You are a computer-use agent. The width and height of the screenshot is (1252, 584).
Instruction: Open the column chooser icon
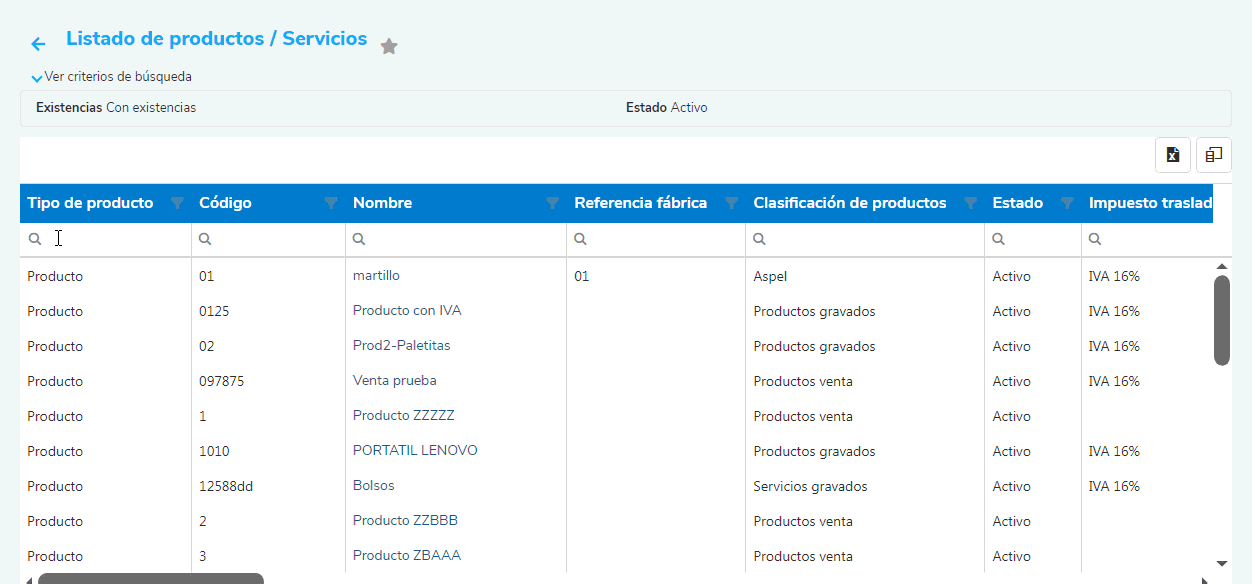[1213, 155]
